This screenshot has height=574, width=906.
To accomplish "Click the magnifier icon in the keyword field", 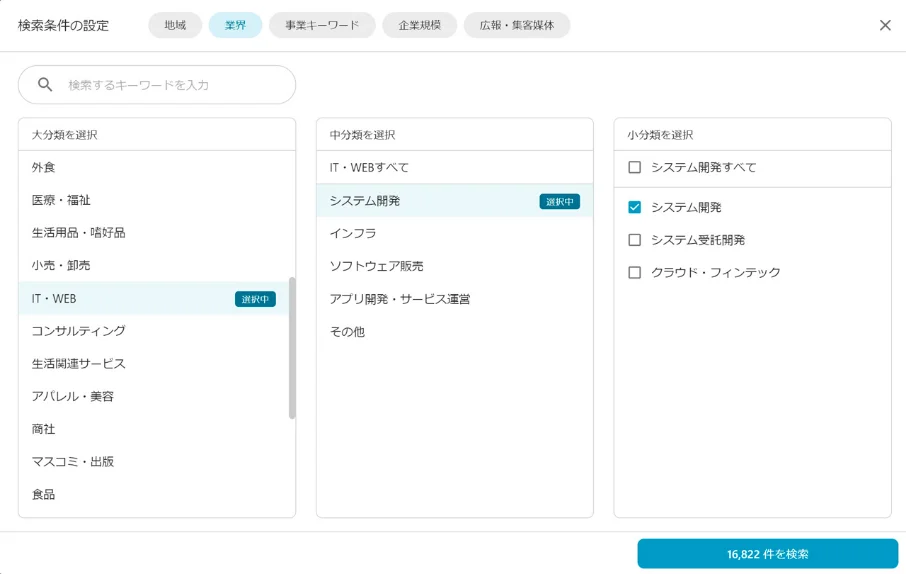I will pyautogui.click(x=45, y=85).
